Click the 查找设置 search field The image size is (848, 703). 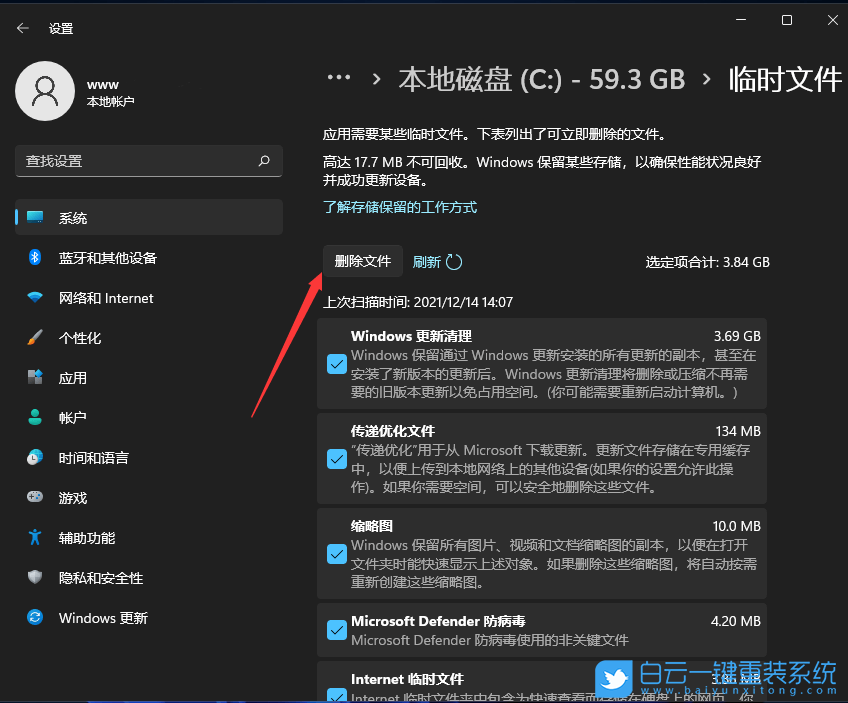tap(148, 161)
